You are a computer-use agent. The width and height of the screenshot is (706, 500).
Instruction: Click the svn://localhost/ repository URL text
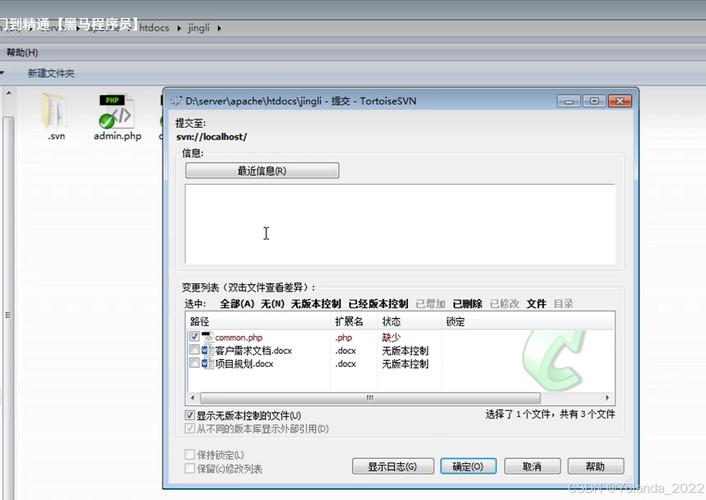(x=212, y=136)
